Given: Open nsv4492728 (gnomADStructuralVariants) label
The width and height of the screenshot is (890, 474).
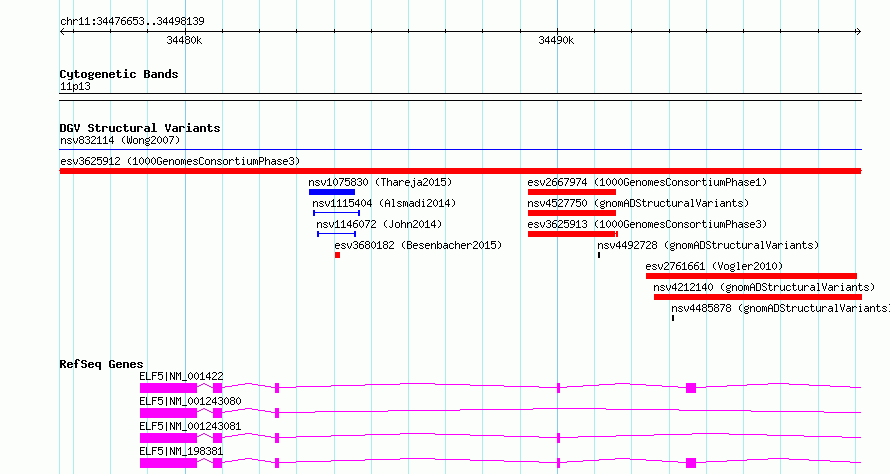Looking at the screenshot, I should pos(708,245).
